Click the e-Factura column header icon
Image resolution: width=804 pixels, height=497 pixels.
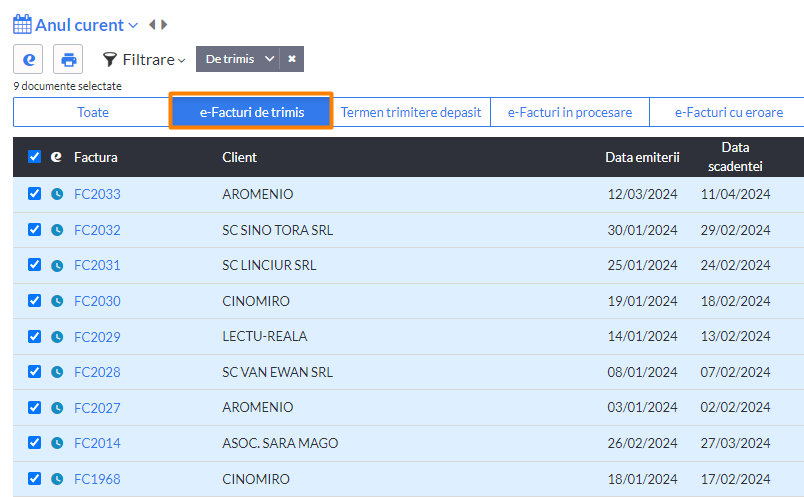(56, 156)
